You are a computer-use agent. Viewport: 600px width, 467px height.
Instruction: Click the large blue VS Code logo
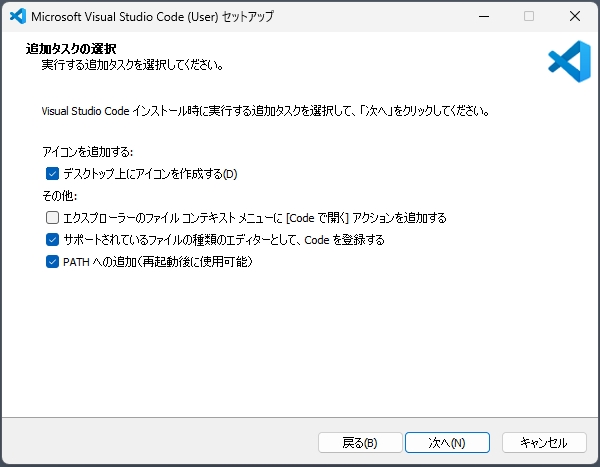coord(569,59)
